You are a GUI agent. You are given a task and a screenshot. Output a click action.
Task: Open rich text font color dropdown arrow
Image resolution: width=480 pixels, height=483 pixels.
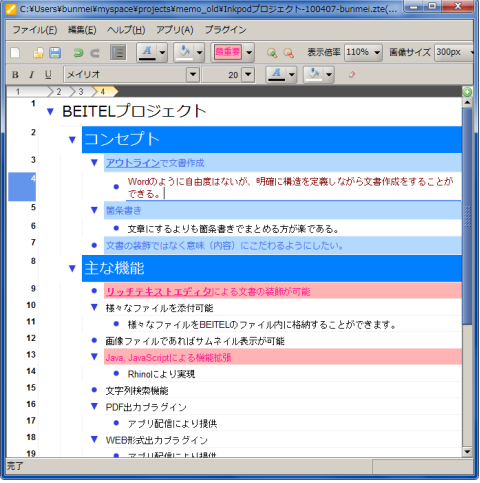pyautogui.click(x=292, y=74)
